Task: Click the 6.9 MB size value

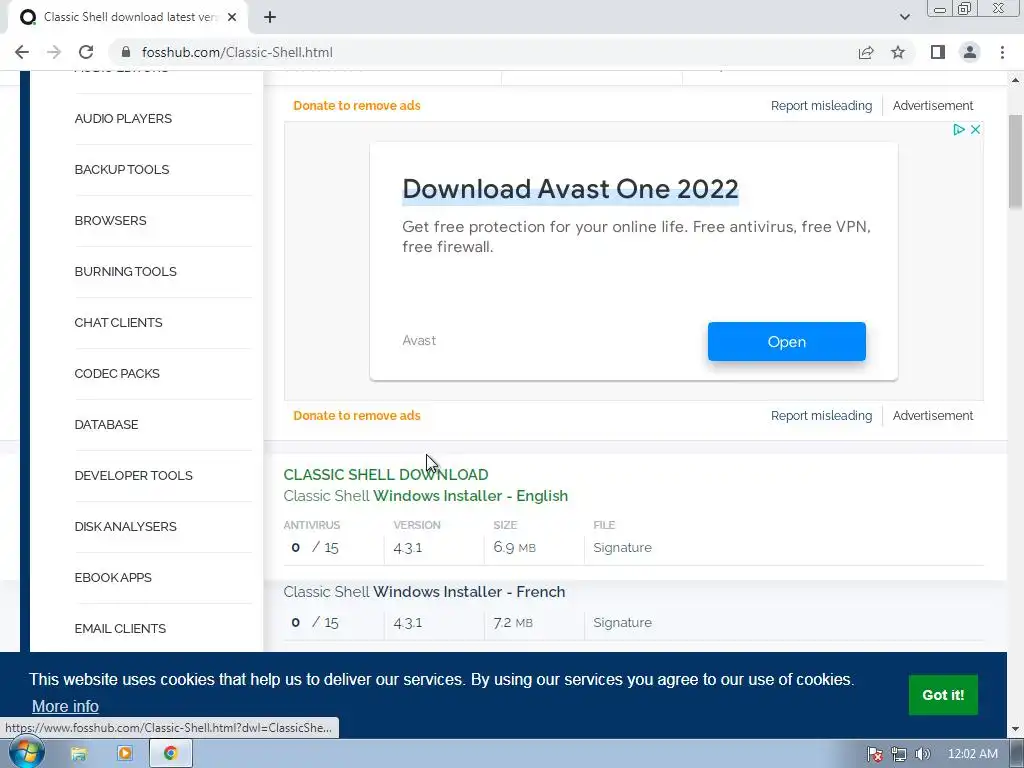Action: click(x=515, y=548)
